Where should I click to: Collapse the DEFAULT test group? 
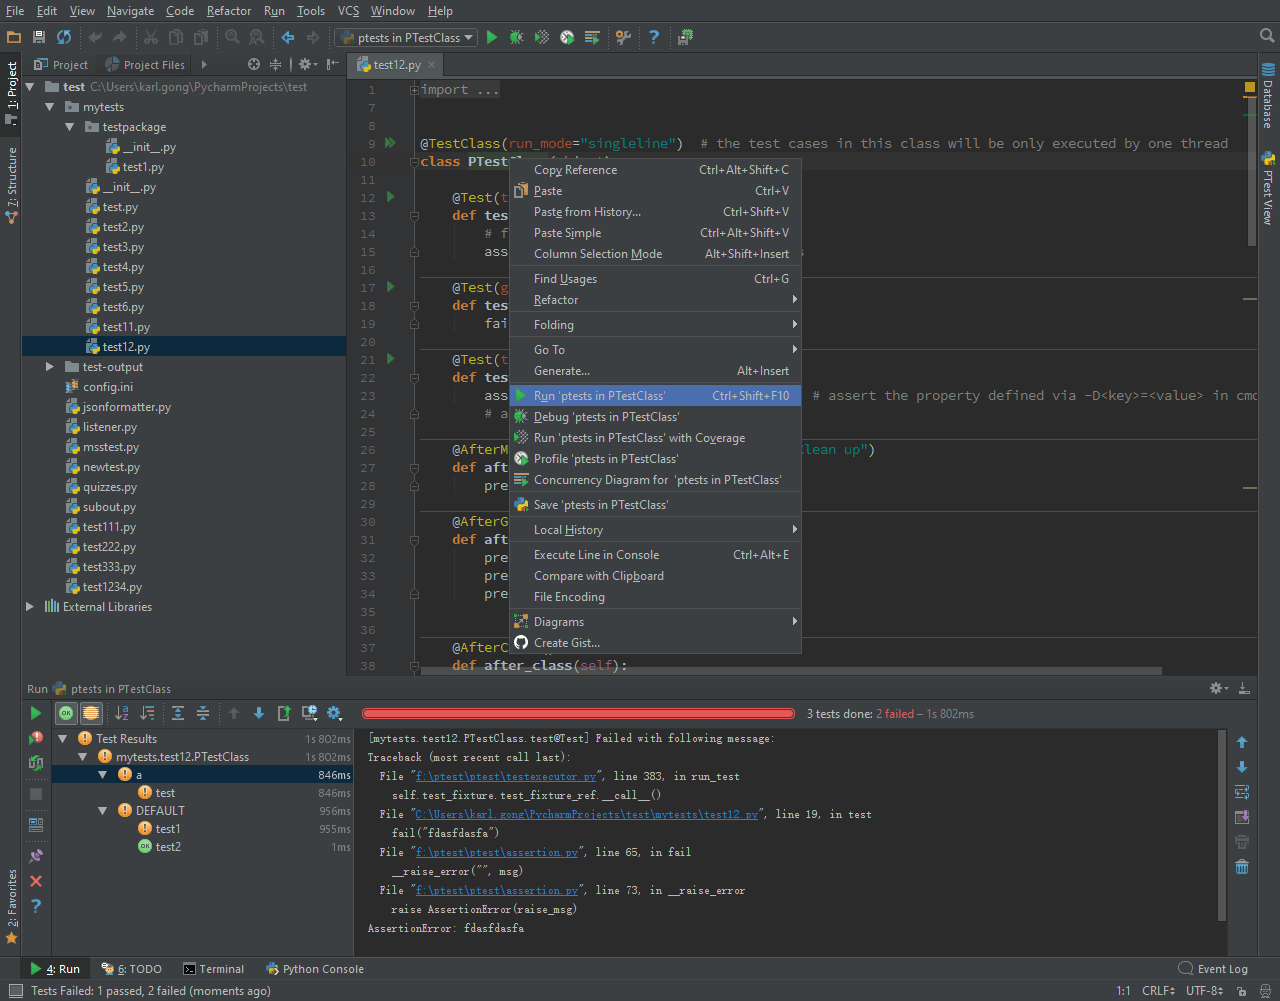[x=103, y=811]
